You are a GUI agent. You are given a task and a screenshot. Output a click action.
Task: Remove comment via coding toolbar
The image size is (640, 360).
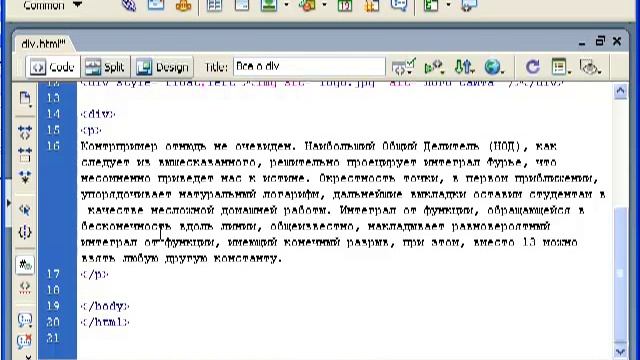(25, 341)
